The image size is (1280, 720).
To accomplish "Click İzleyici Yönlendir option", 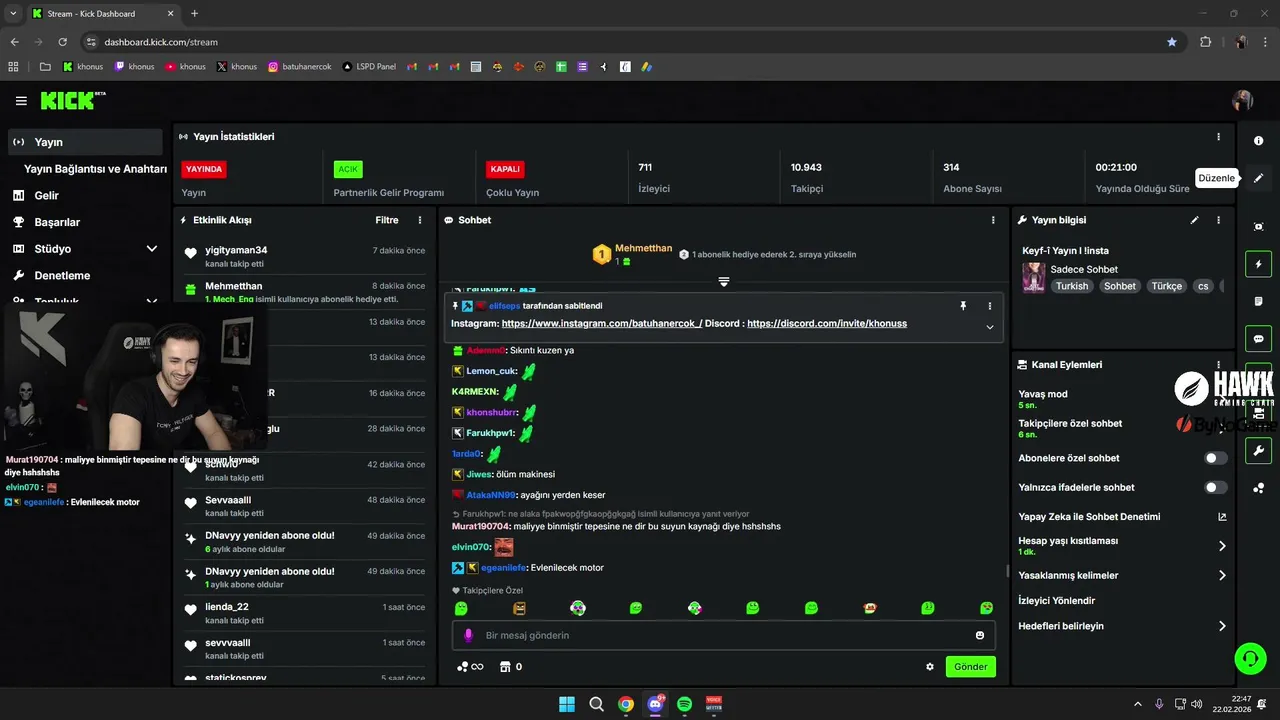I will click(x=1057, y=601).
